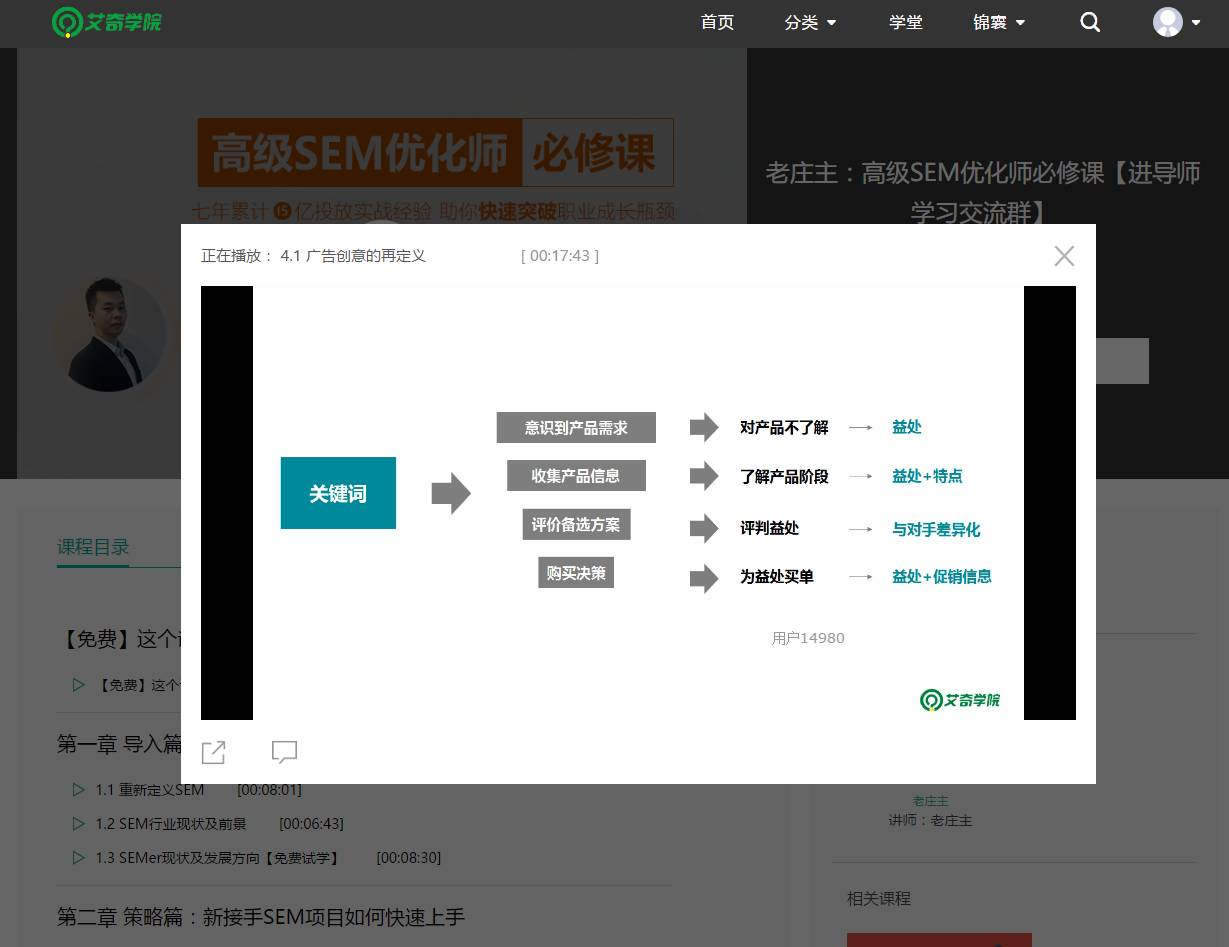The image size is (1229, 947).
Task: Select the 课程目录 tab
Action: pos(93,547)
